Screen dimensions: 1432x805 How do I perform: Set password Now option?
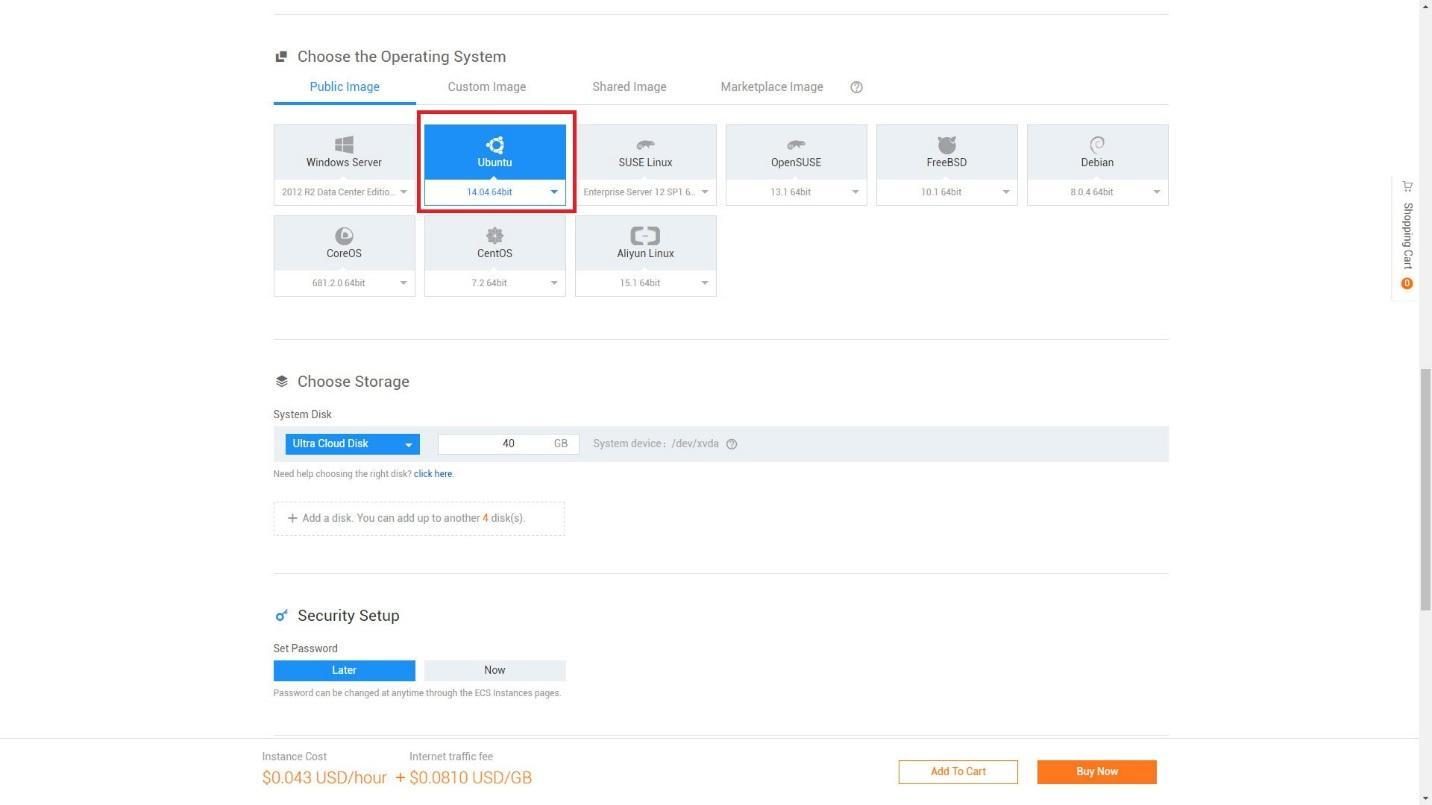click(495, 670)
